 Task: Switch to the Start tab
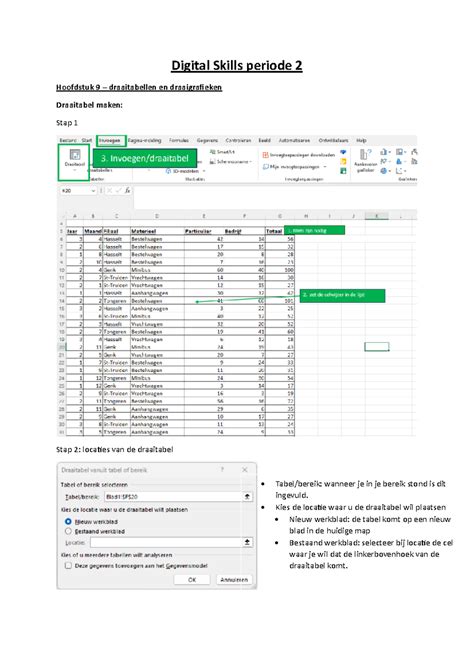pyautogui.click(x=87, y=140)
